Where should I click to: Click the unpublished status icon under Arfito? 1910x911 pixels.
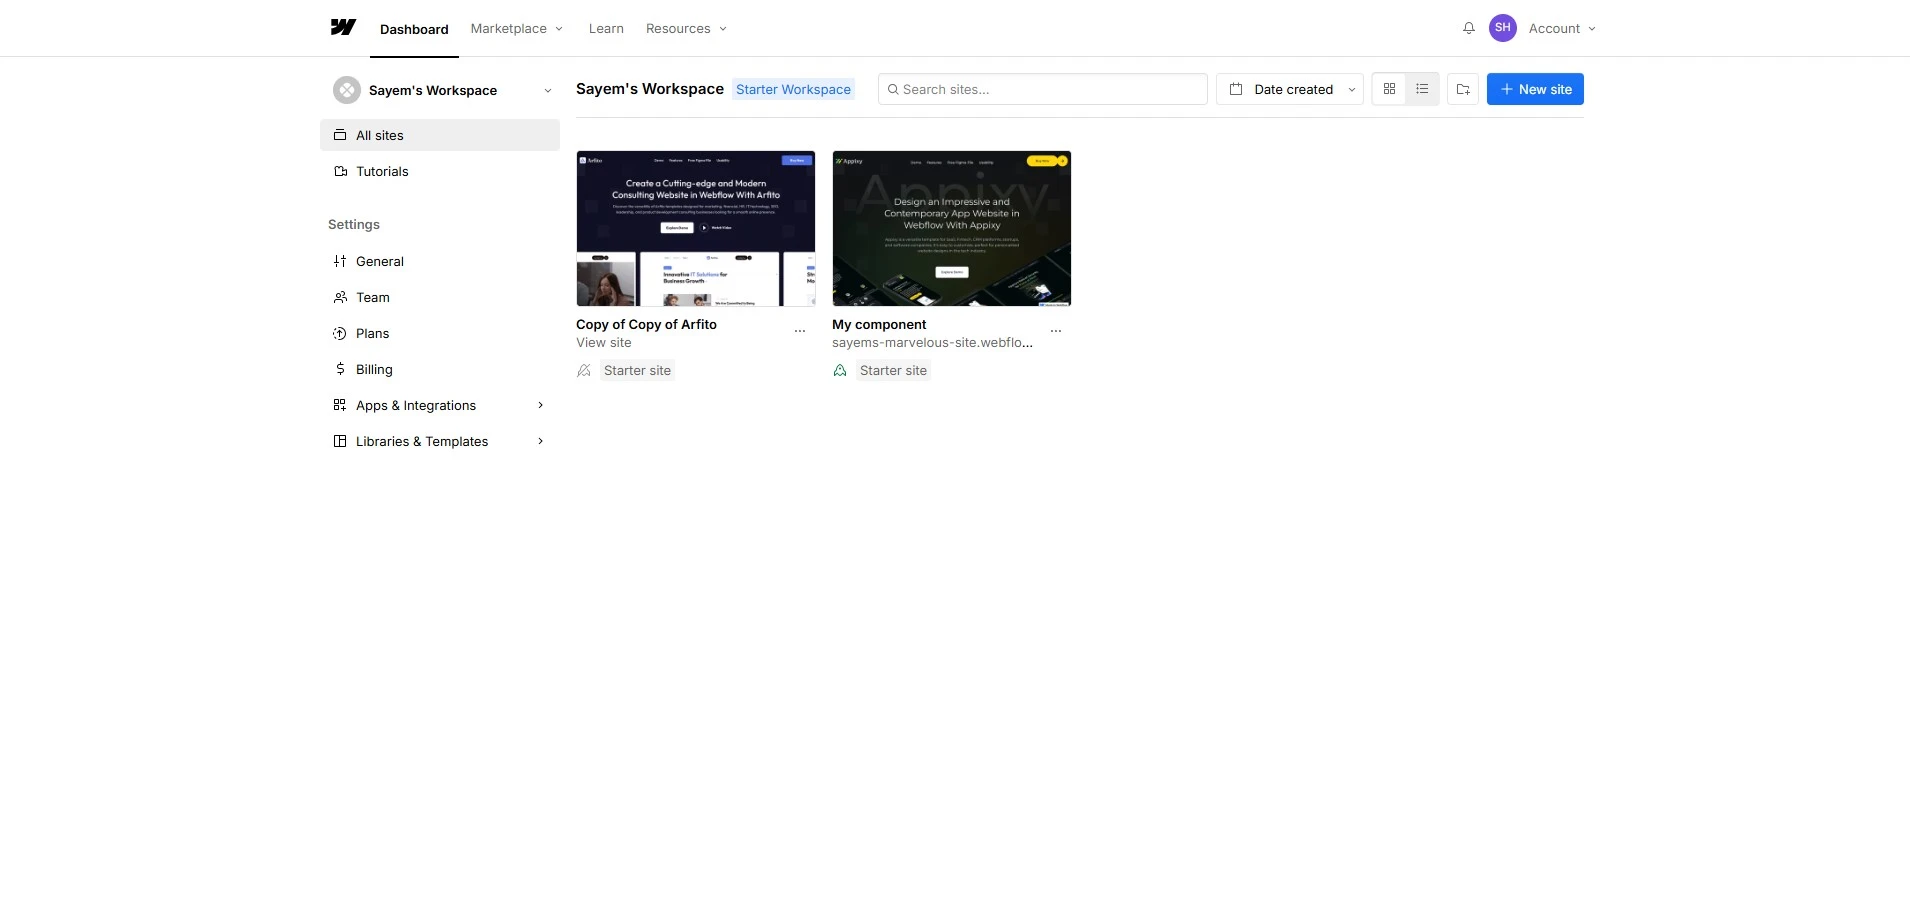pos(584,371)
